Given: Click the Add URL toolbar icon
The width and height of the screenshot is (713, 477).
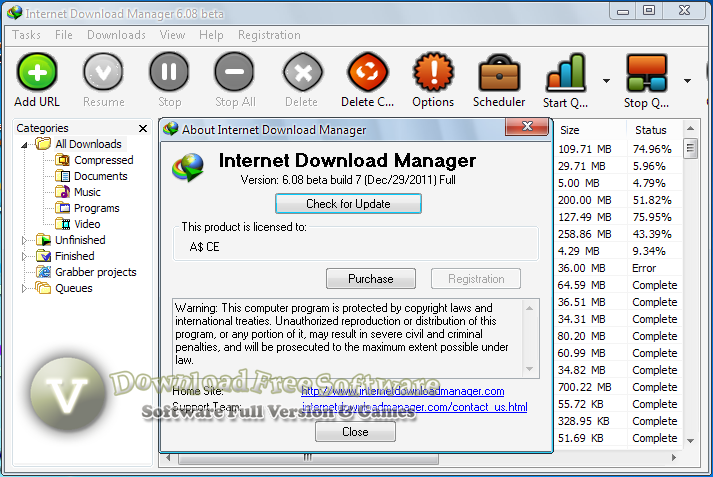Looking at the screenshot, I should coord(37,73).
